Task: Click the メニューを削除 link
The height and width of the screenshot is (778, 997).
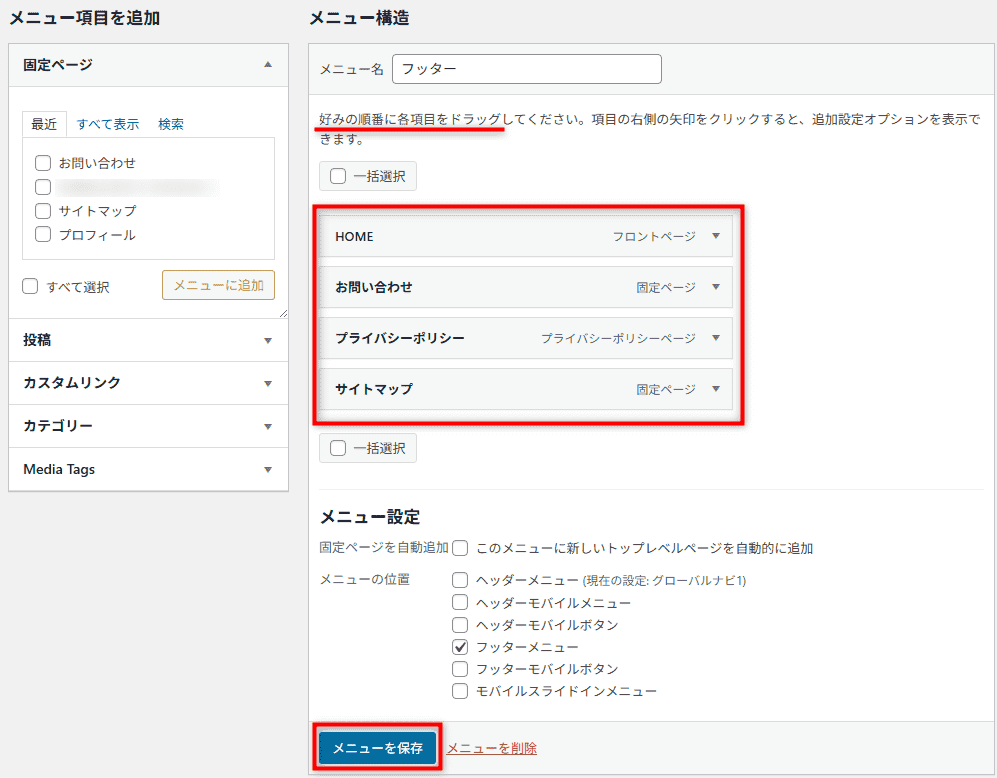Action: click(491, 748)
